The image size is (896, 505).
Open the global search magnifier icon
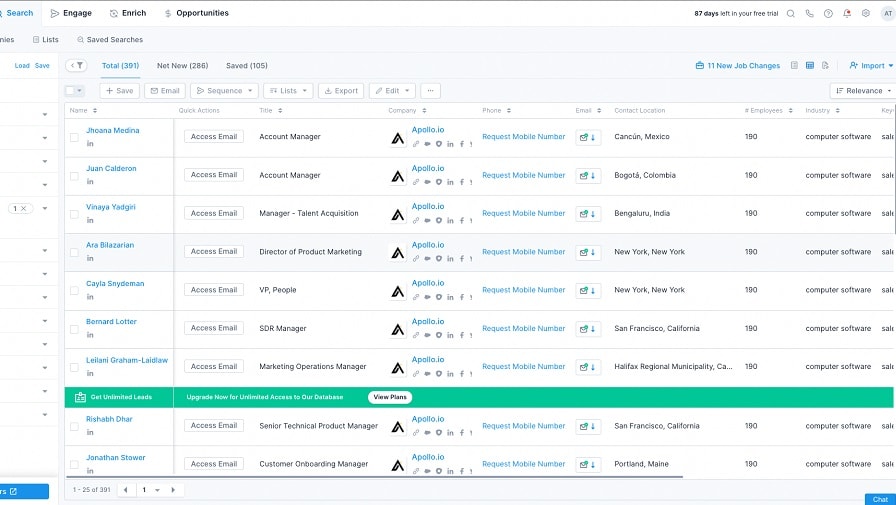click(x=790, y=14)
